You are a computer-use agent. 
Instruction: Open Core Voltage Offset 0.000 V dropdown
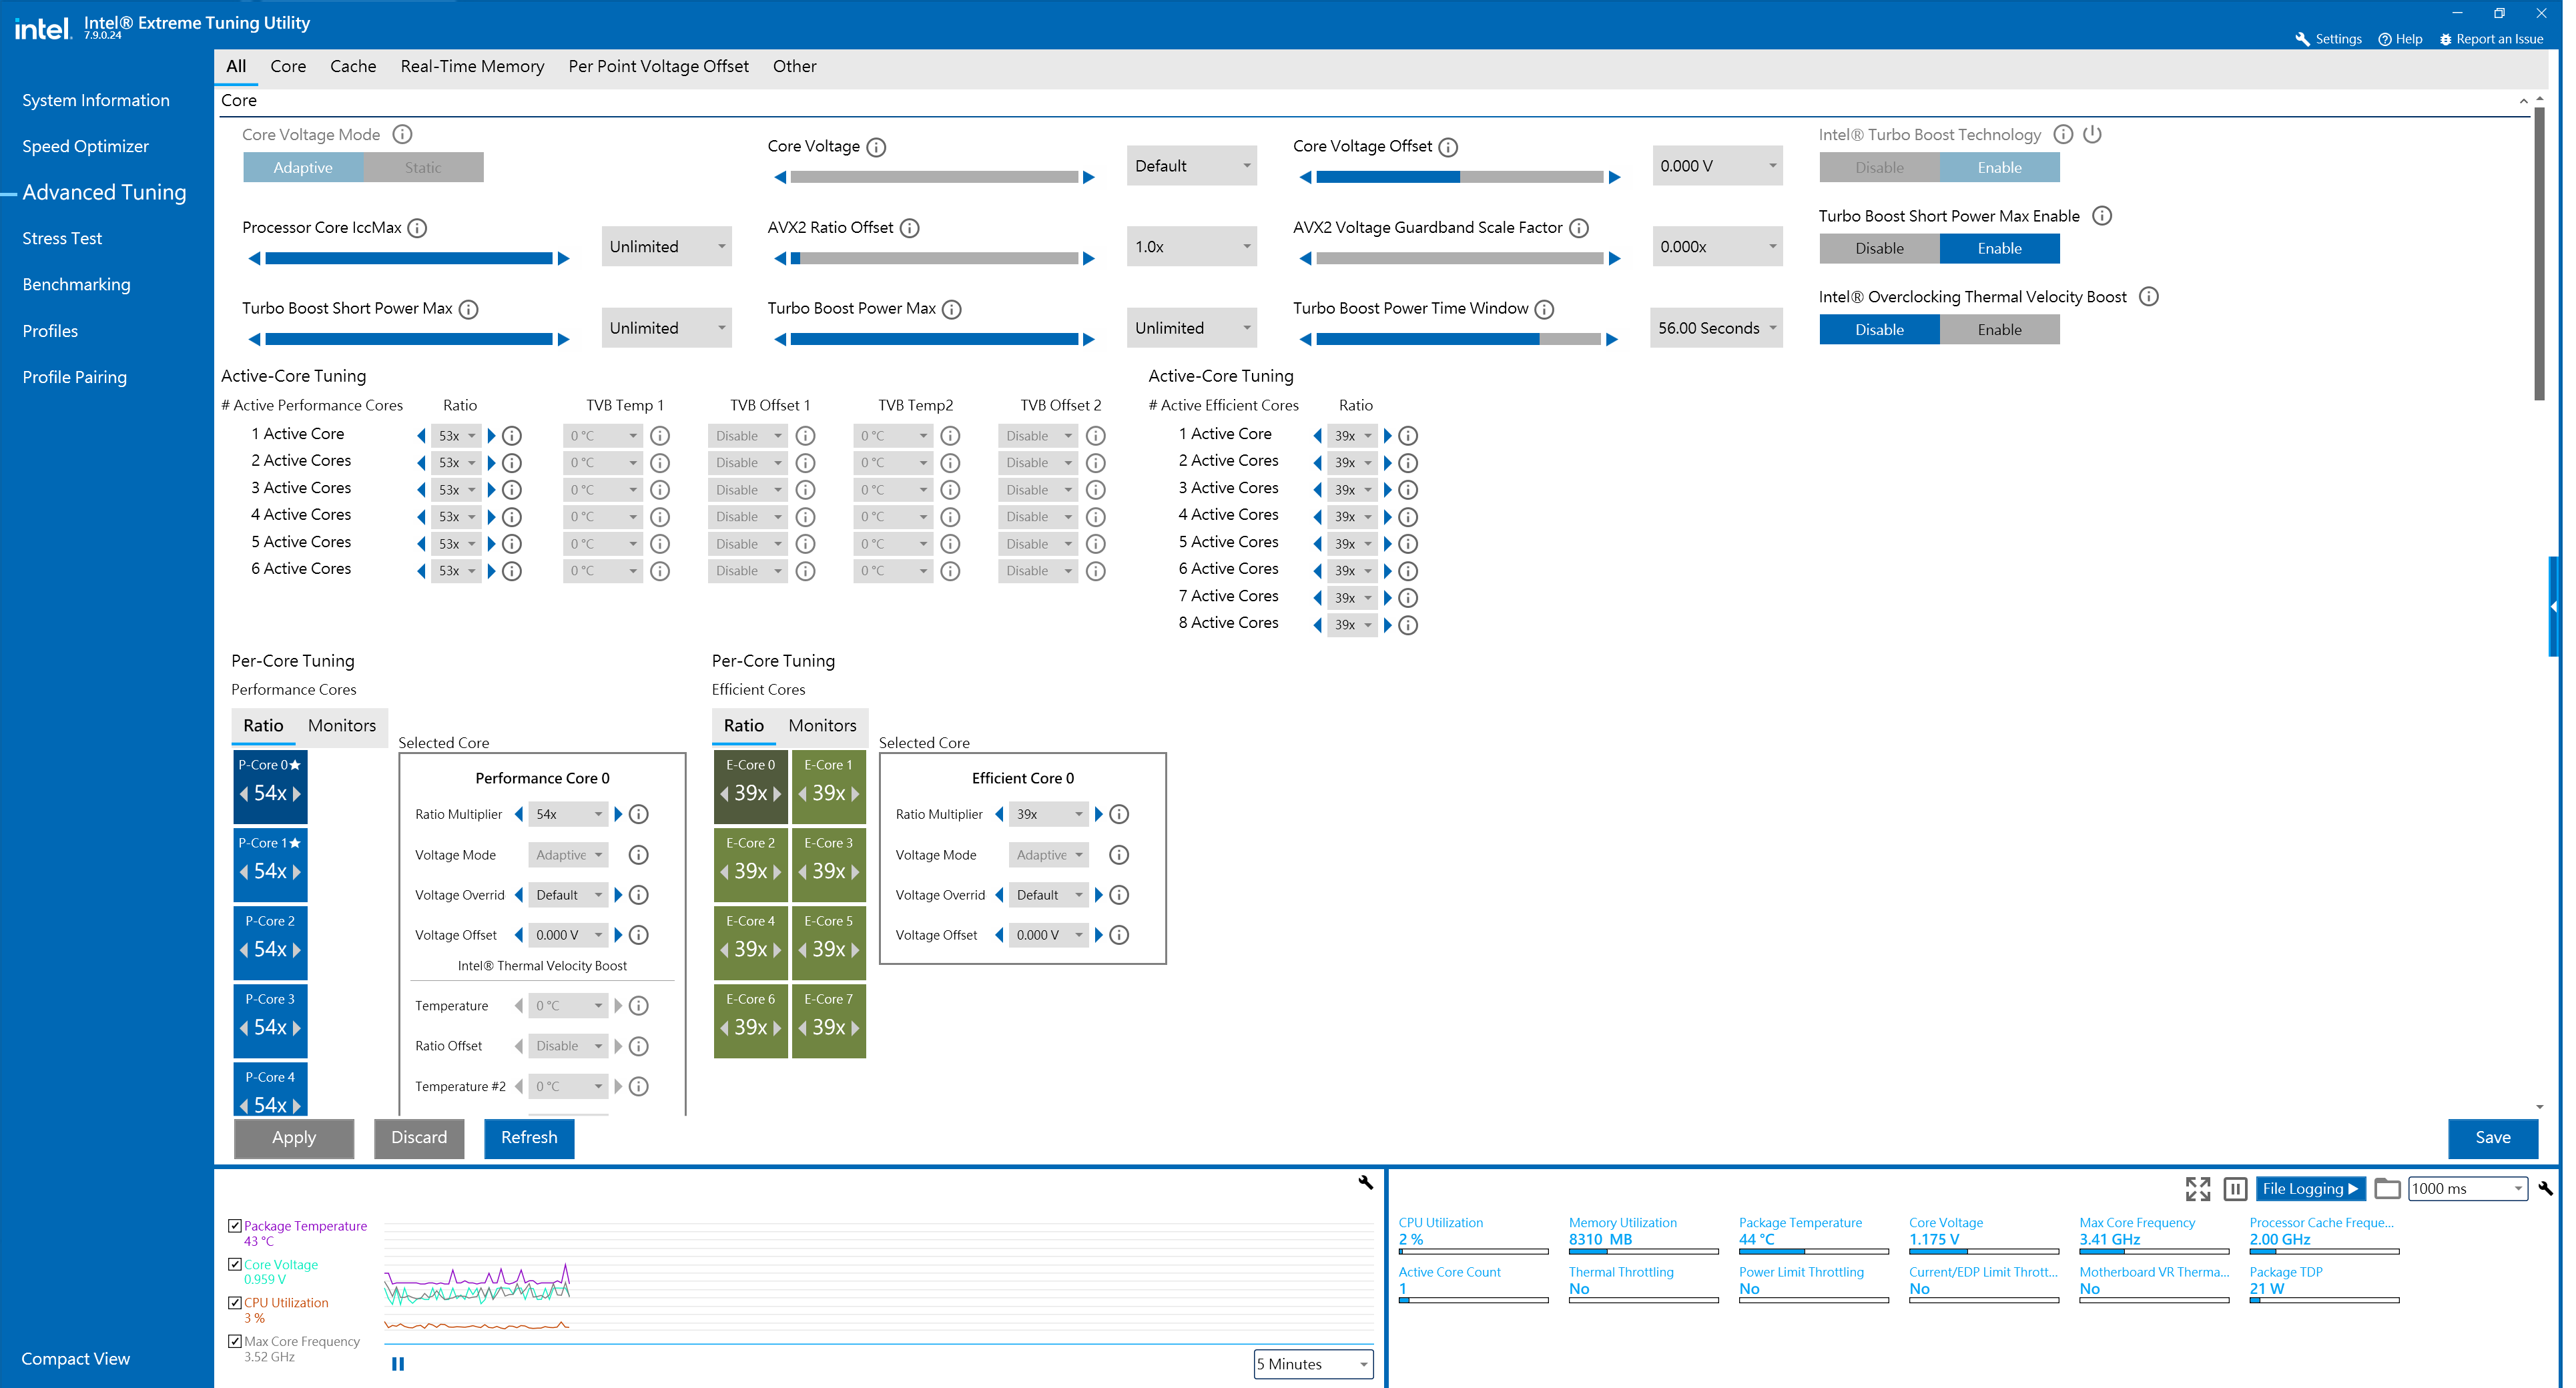coord(1717,166)
